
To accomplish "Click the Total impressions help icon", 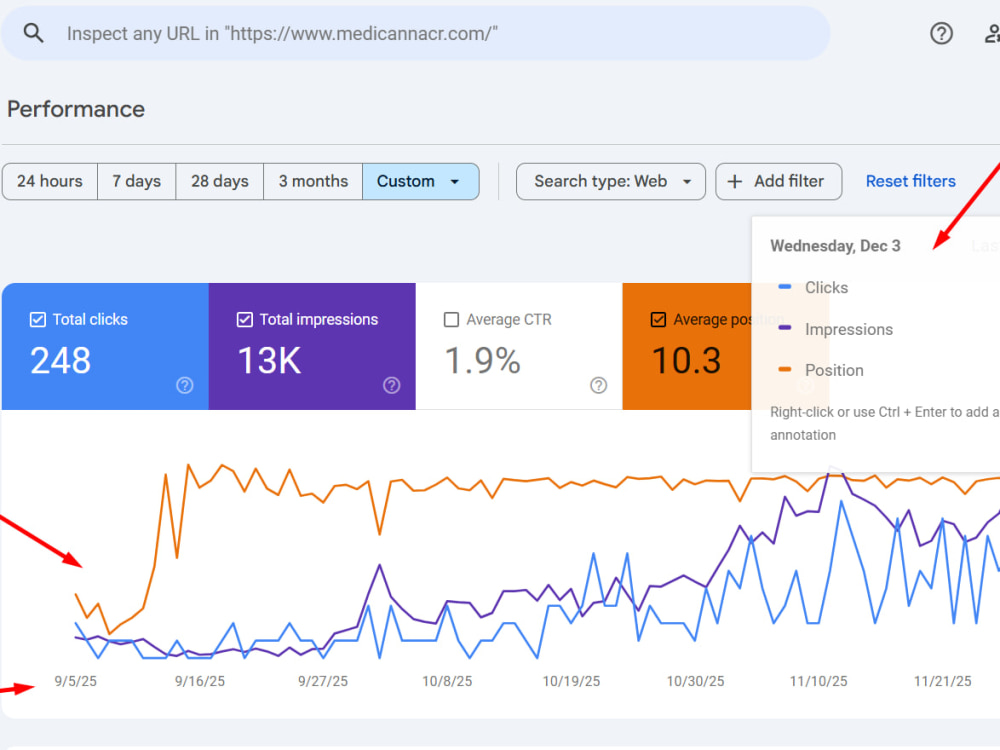I will point(392,385).
